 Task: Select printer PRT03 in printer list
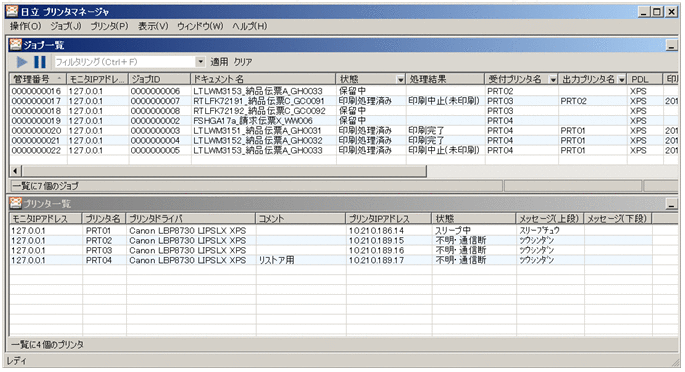344,251
